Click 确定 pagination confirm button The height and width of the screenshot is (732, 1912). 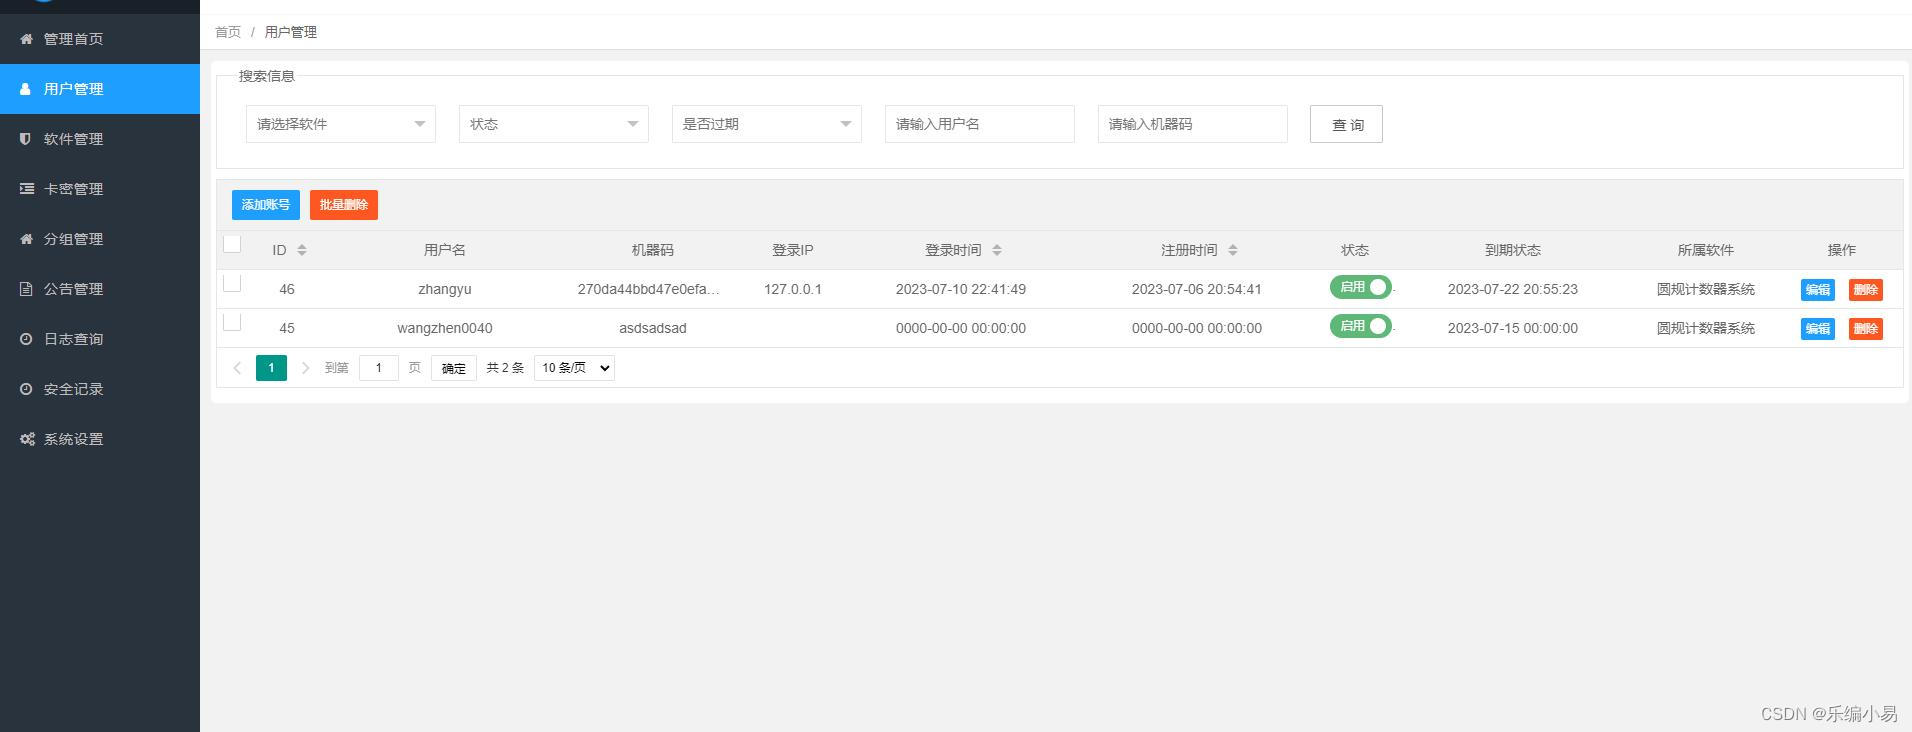[454, 368]
